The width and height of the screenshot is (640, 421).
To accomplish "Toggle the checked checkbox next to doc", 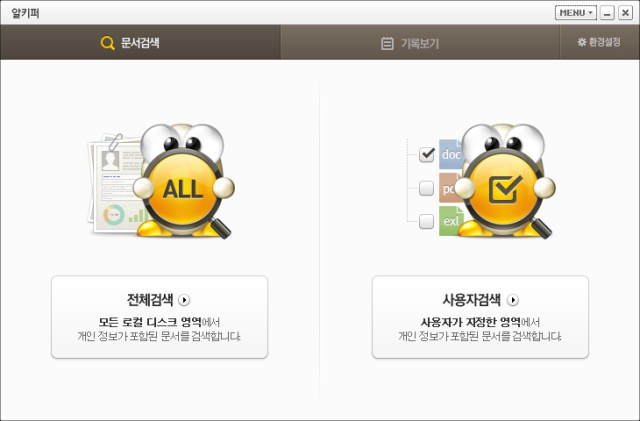I will 427,154.
